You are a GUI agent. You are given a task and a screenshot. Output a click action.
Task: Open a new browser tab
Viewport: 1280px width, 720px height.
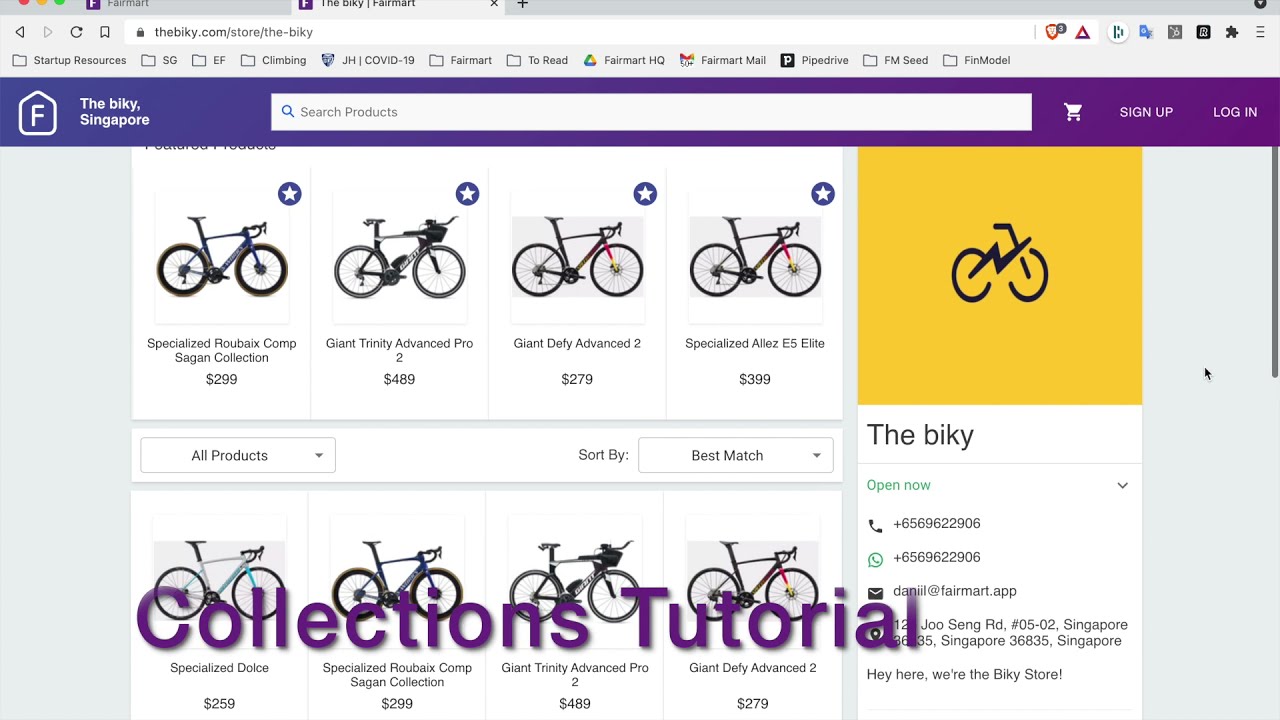(522, 5)
